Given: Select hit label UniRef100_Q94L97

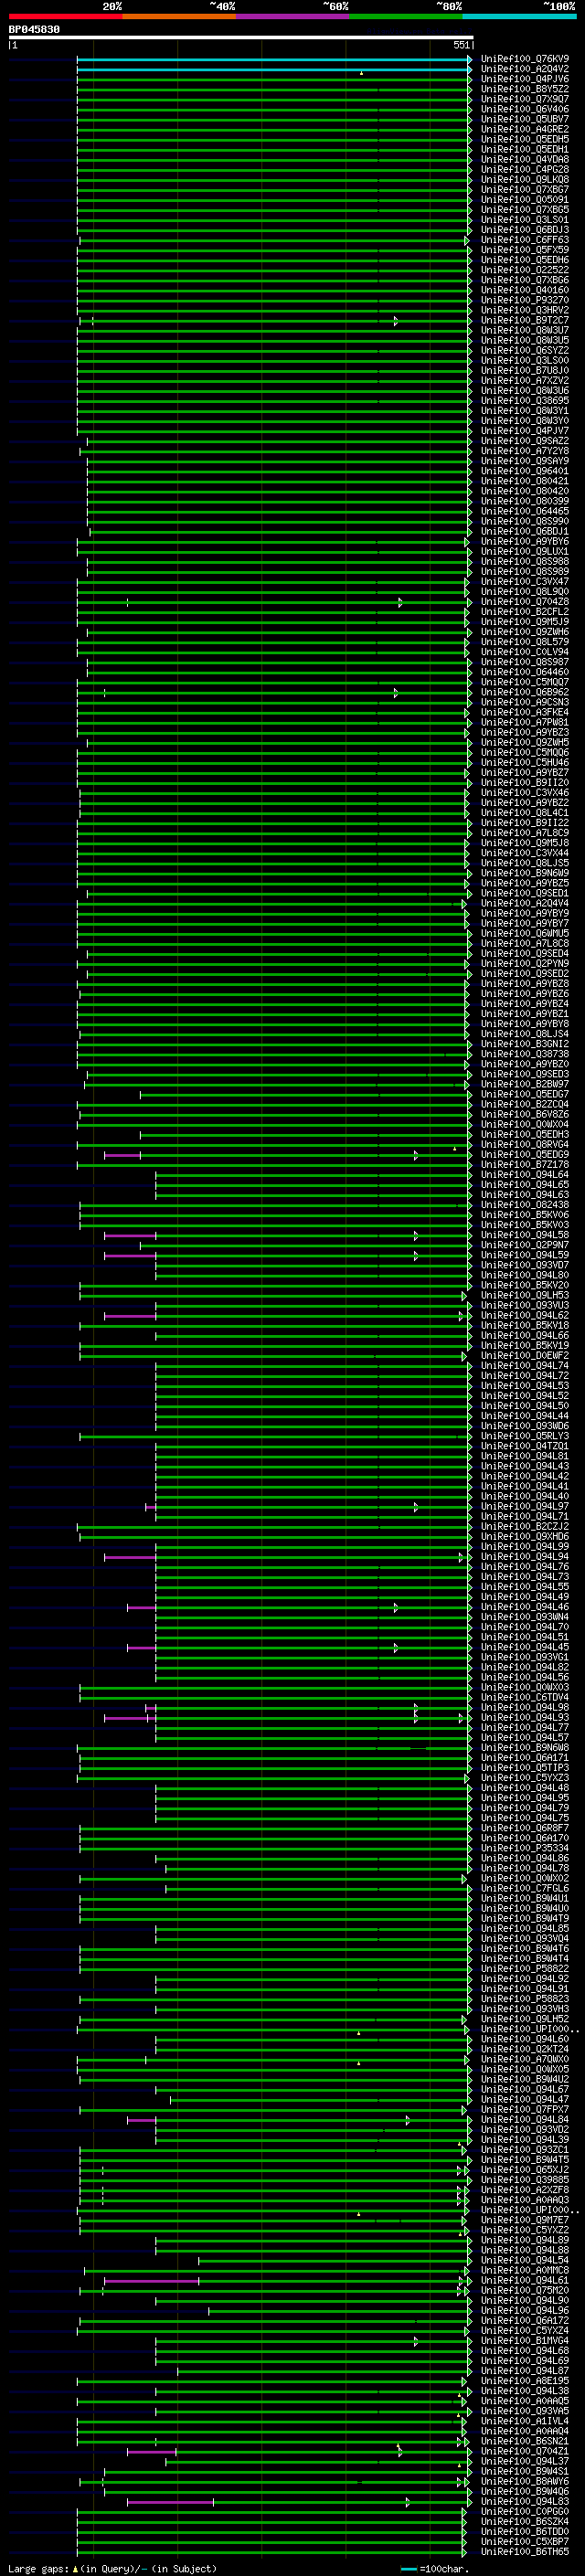Looking at the screenshot, I should coord(525,1507).
